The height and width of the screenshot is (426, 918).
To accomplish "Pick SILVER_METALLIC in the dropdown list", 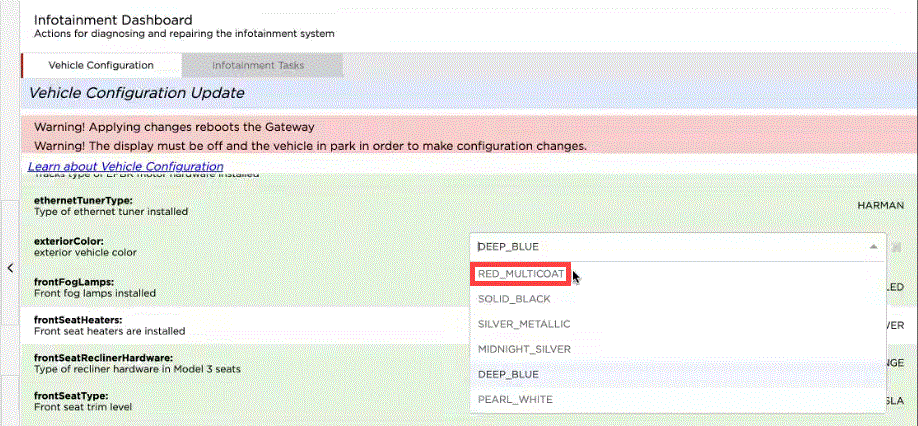I will 524,324.
